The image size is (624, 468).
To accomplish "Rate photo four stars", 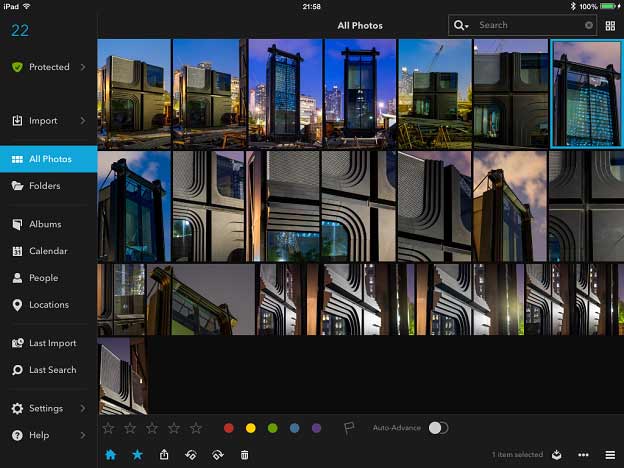I will 174,428.
